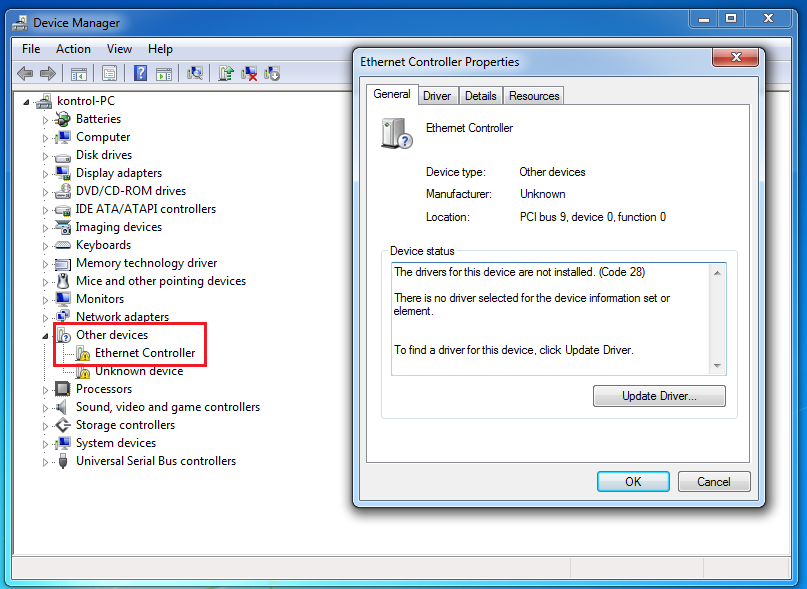Select the System devices label
Viewport: 807px width, 589px height.
coord(116,443)
